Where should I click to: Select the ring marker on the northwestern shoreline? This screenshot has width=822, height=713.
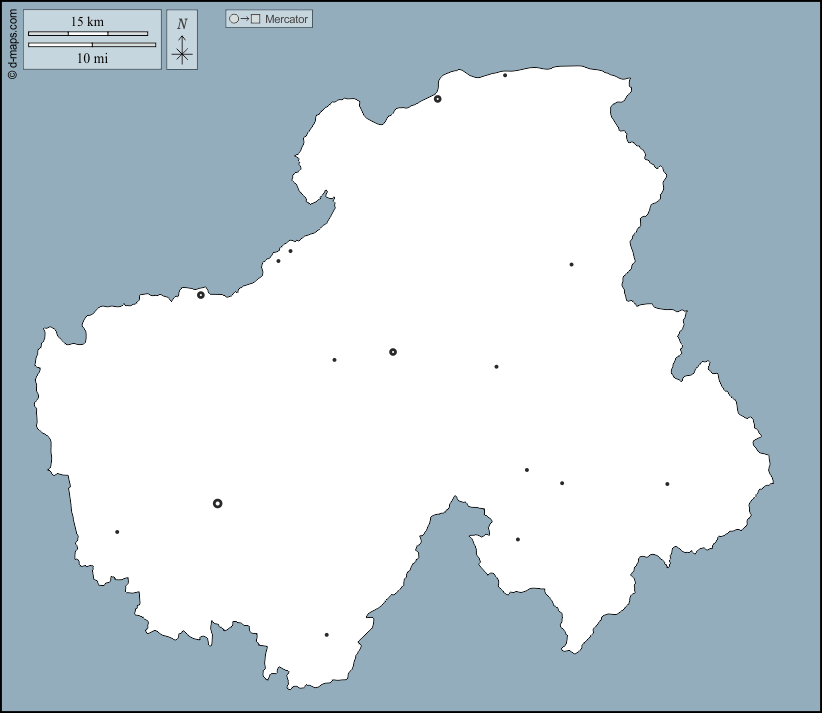[201, 295]
